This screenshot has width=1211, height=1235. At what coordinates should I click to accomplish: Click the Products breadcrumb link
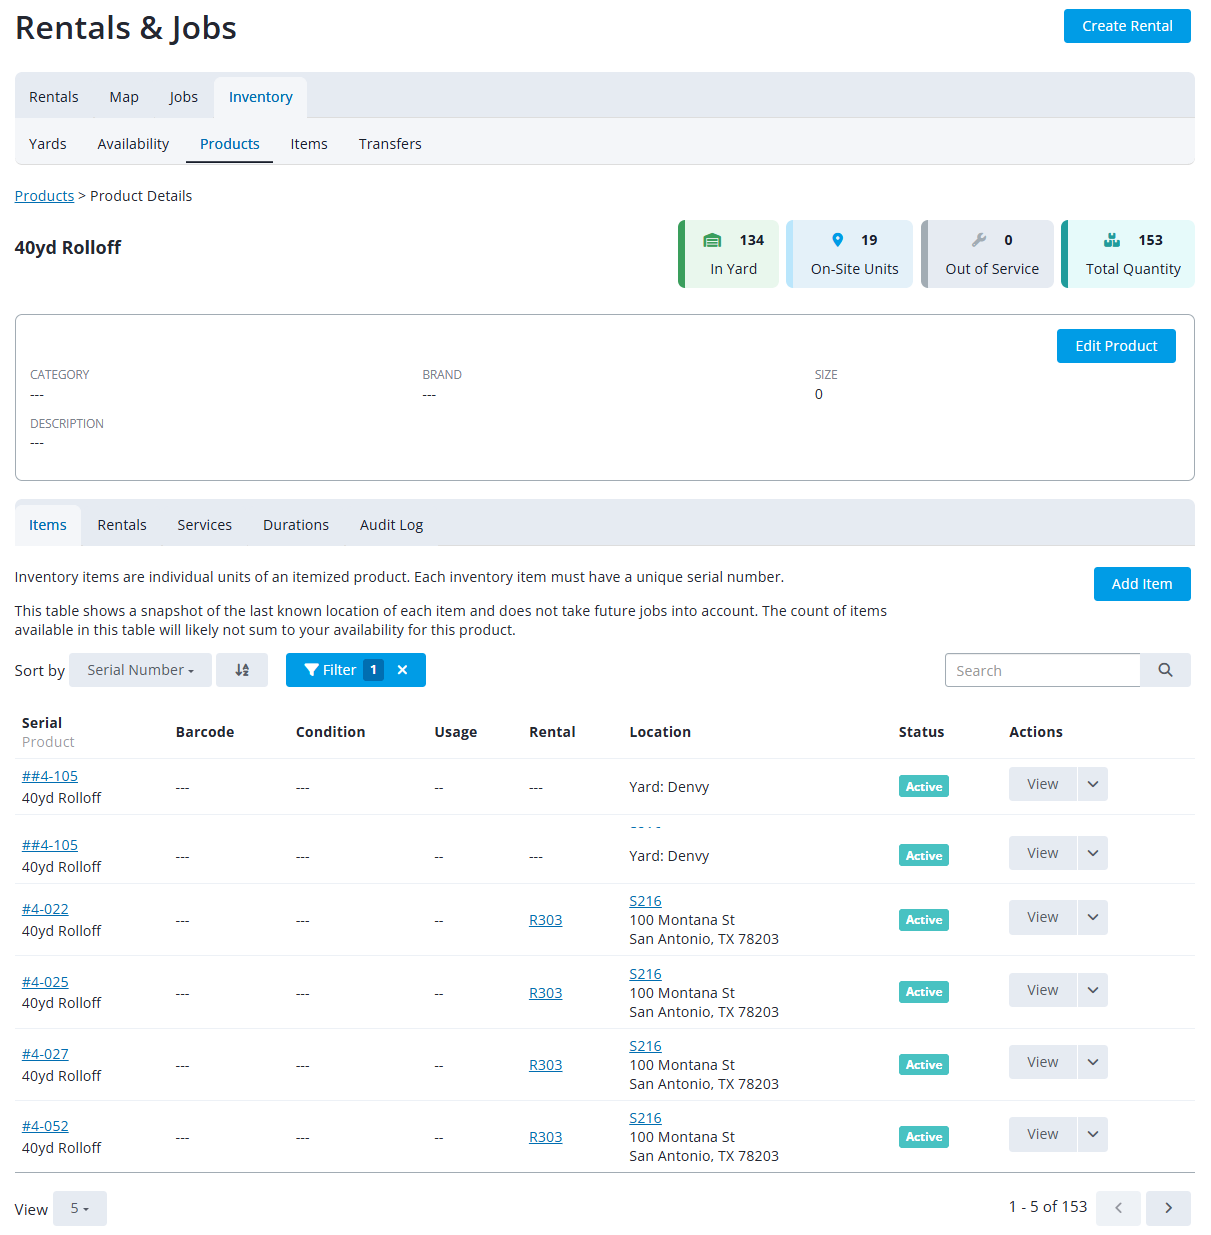44,196
